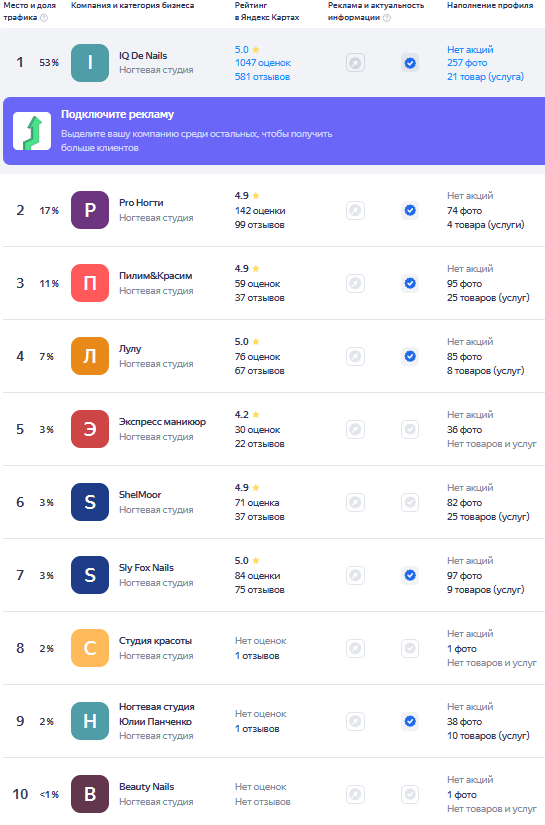Screen dimensions: 545x825
Task: Click the orange Лулу avatar icon
Action: tap(90, 356)
